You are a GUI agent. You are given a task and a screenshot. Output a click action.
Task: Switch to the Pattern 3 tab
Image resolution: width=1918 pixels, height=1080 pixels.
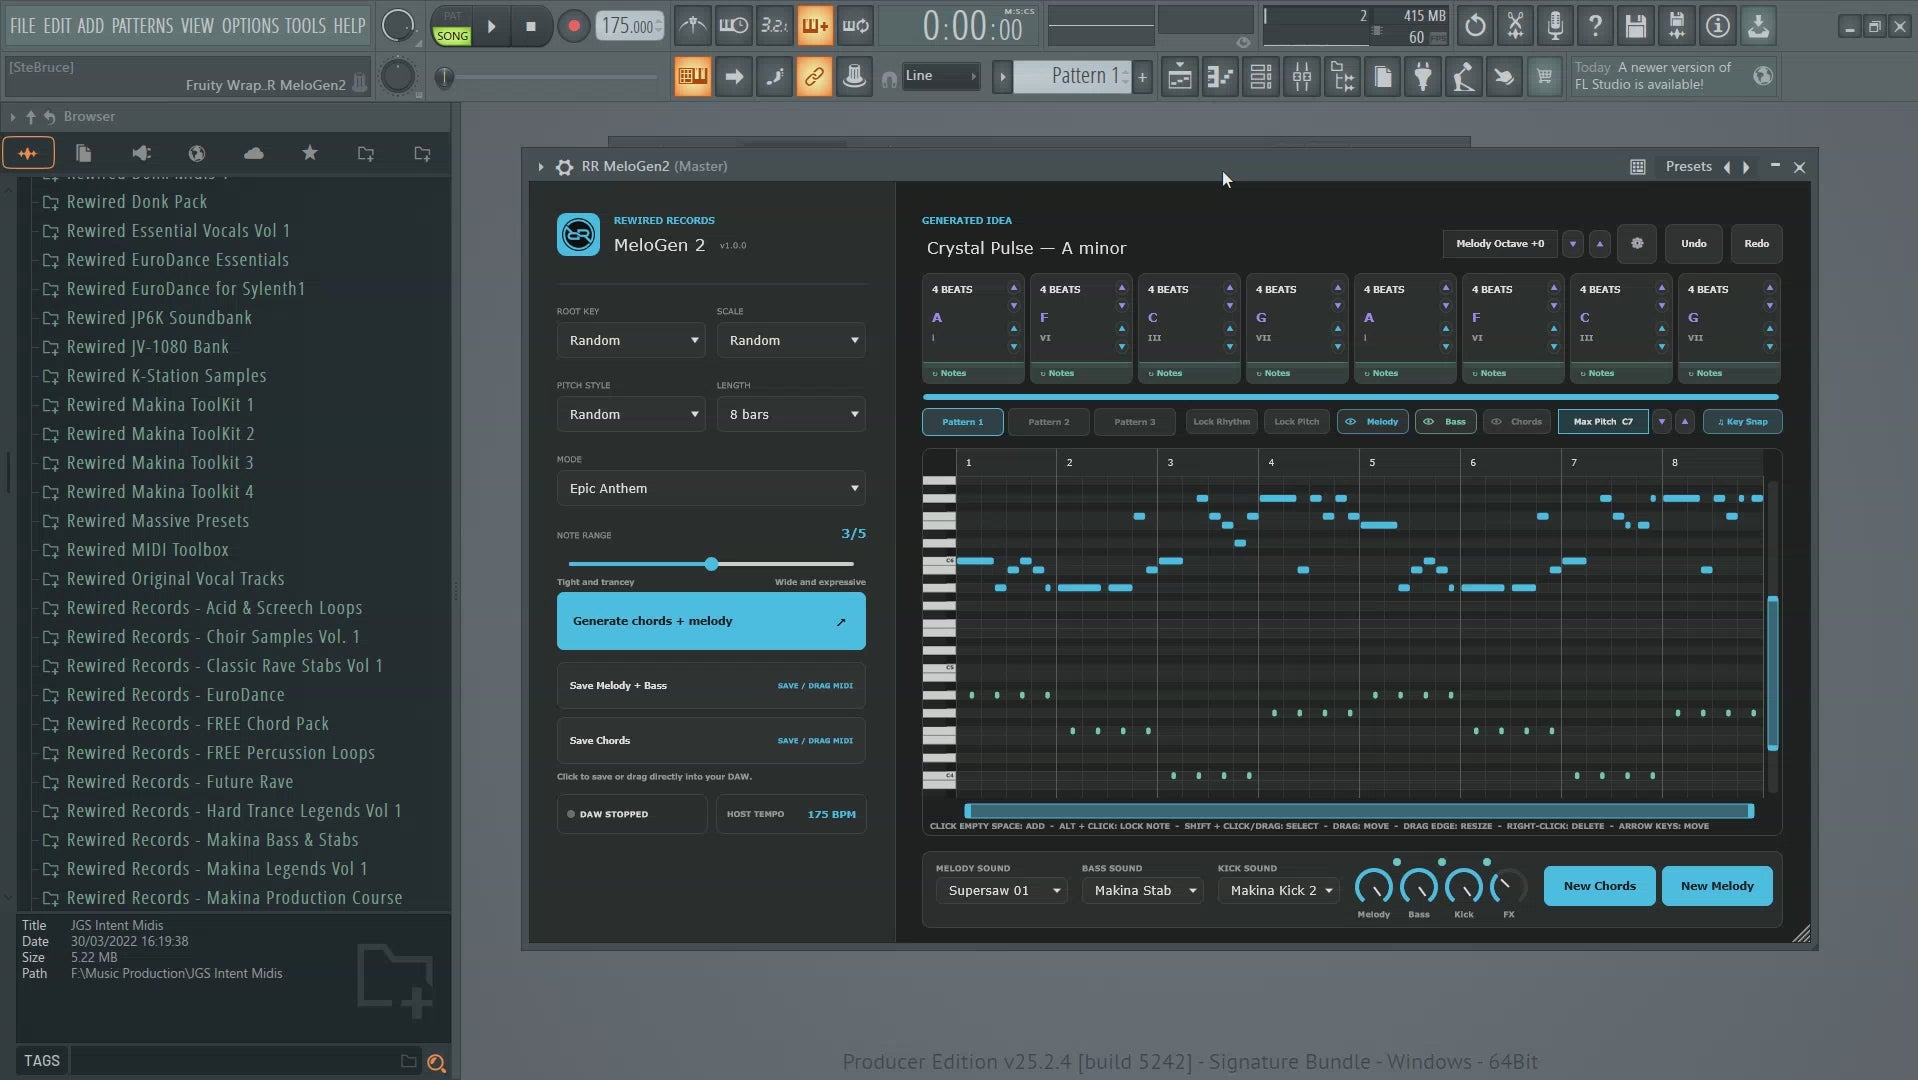click(1134, 422)
